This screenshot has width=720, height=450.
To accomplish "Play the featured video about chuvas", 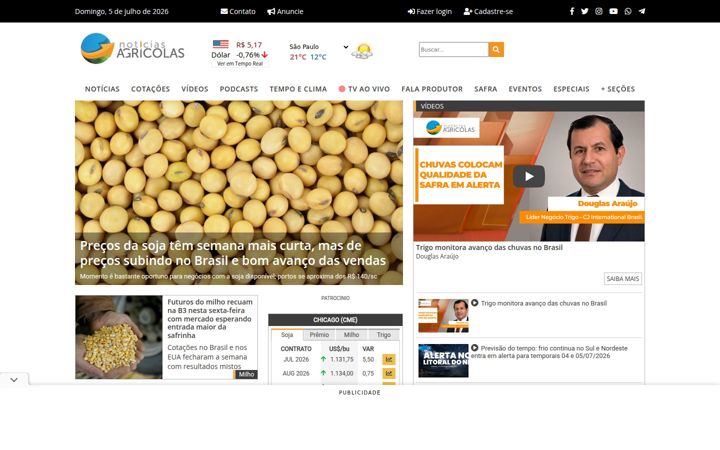I will click(529, 176).
